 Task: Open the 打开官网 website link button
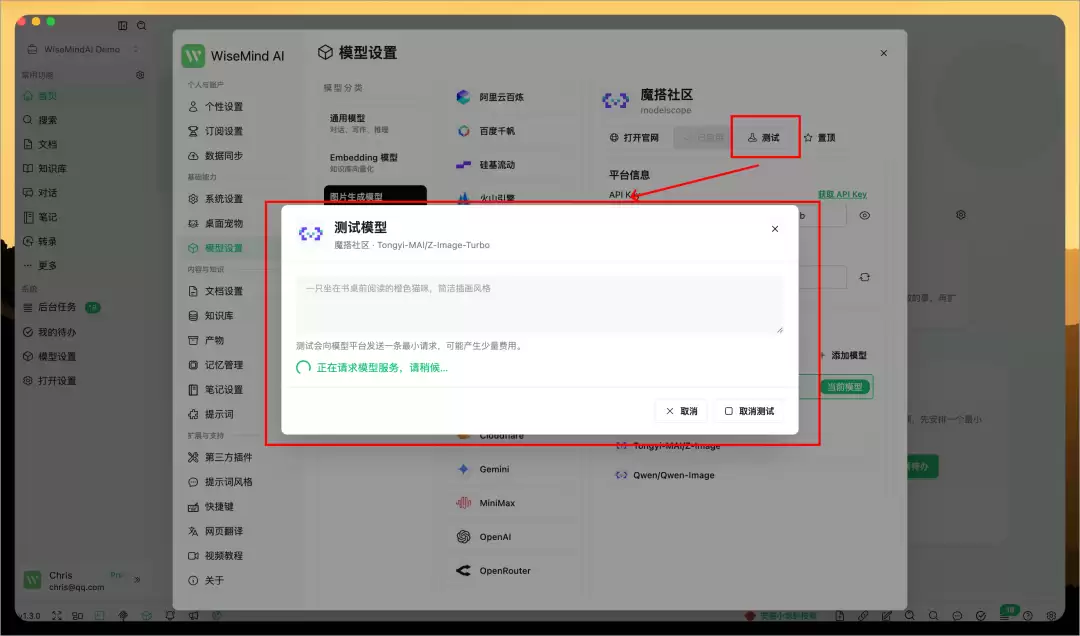(x=634, y=138)
